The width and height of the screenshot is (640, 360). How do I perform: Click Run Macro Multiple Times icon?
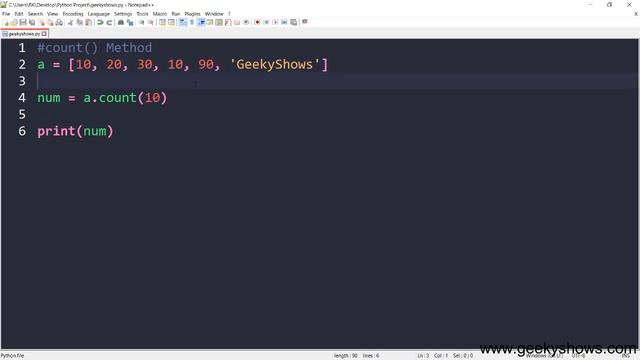point(284,22)
